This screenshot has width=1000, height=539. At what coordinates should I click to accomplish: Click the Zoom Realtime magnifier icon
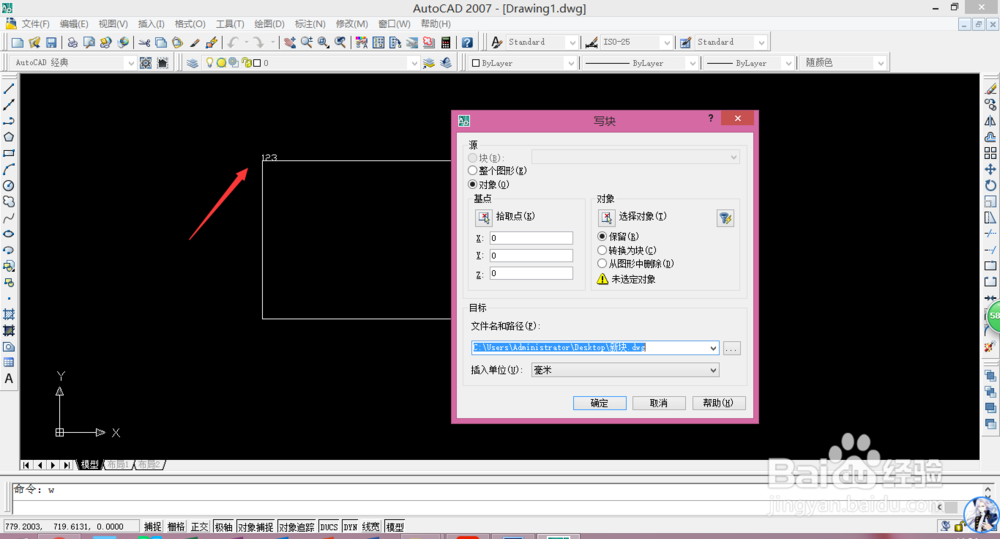307,42
